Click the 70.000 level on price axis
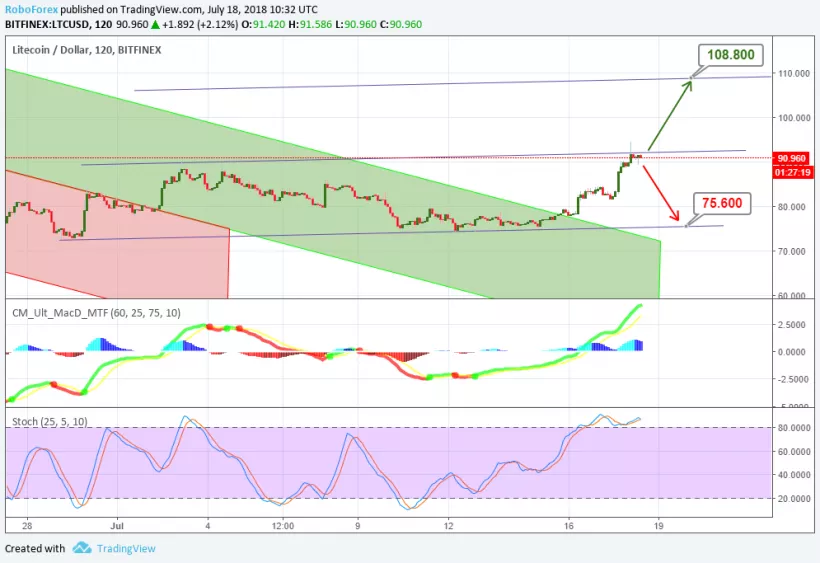 click(793, 251)
